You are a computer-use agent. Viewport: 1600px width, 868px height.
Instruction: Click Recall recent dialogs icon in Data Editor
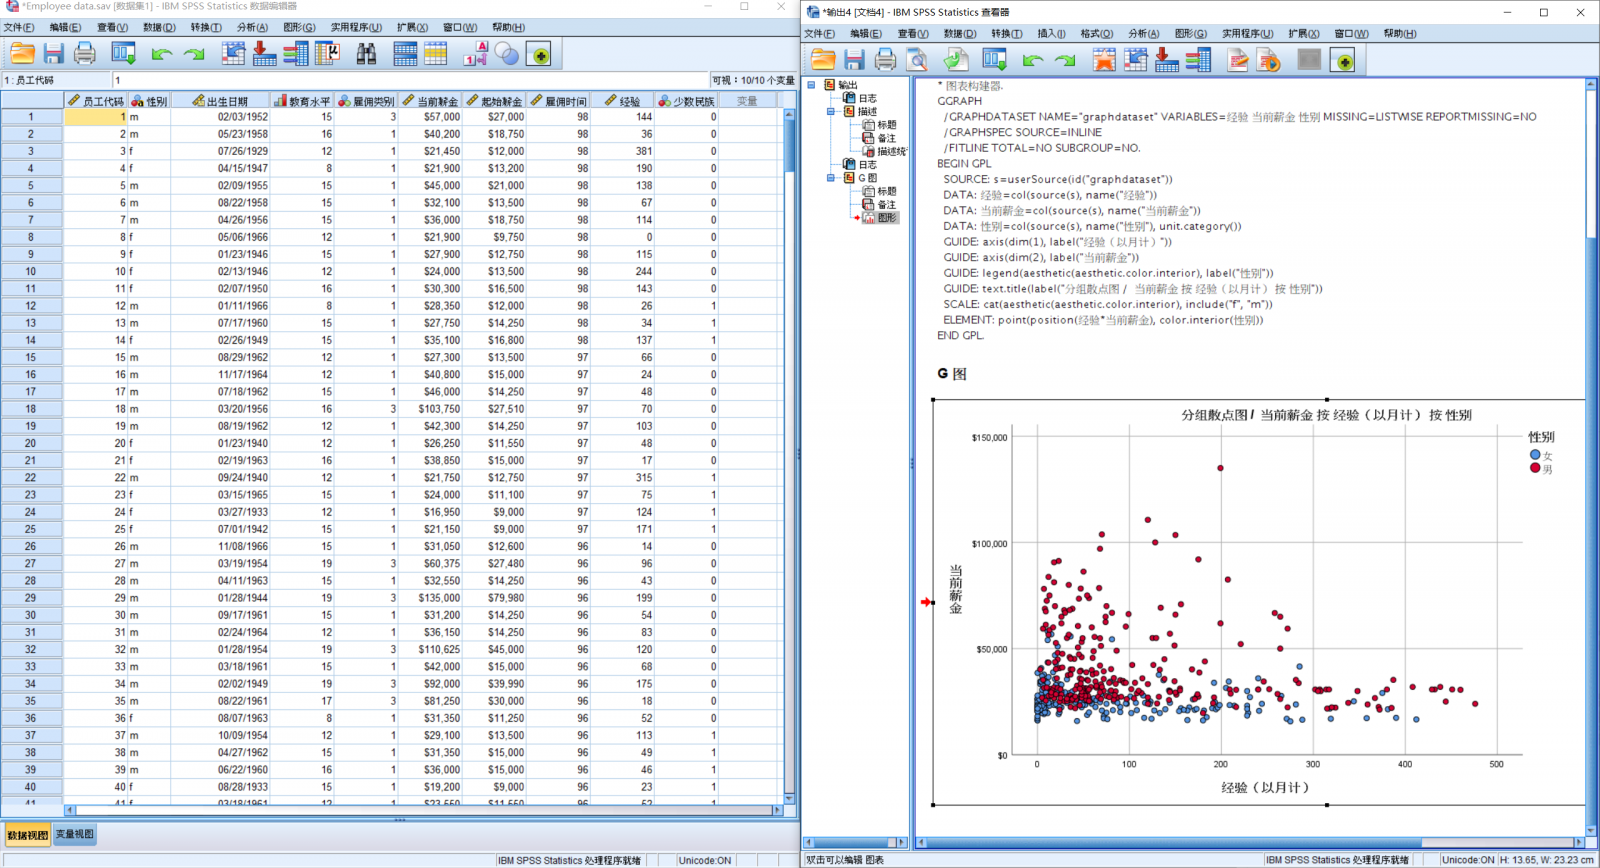pos(124,54)
